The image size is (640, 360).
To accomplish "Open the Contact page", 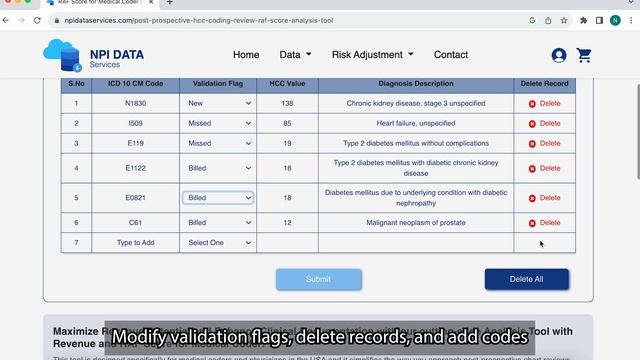I will [451, 55].
